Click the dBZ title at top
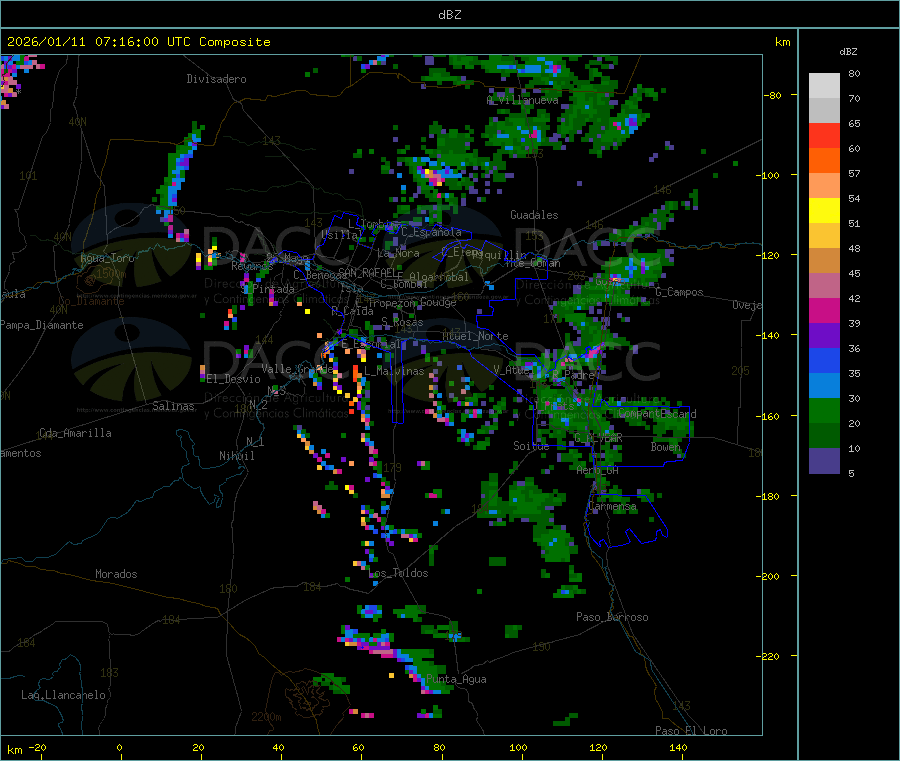Screen dimensions: 900x761 [449, 15]
